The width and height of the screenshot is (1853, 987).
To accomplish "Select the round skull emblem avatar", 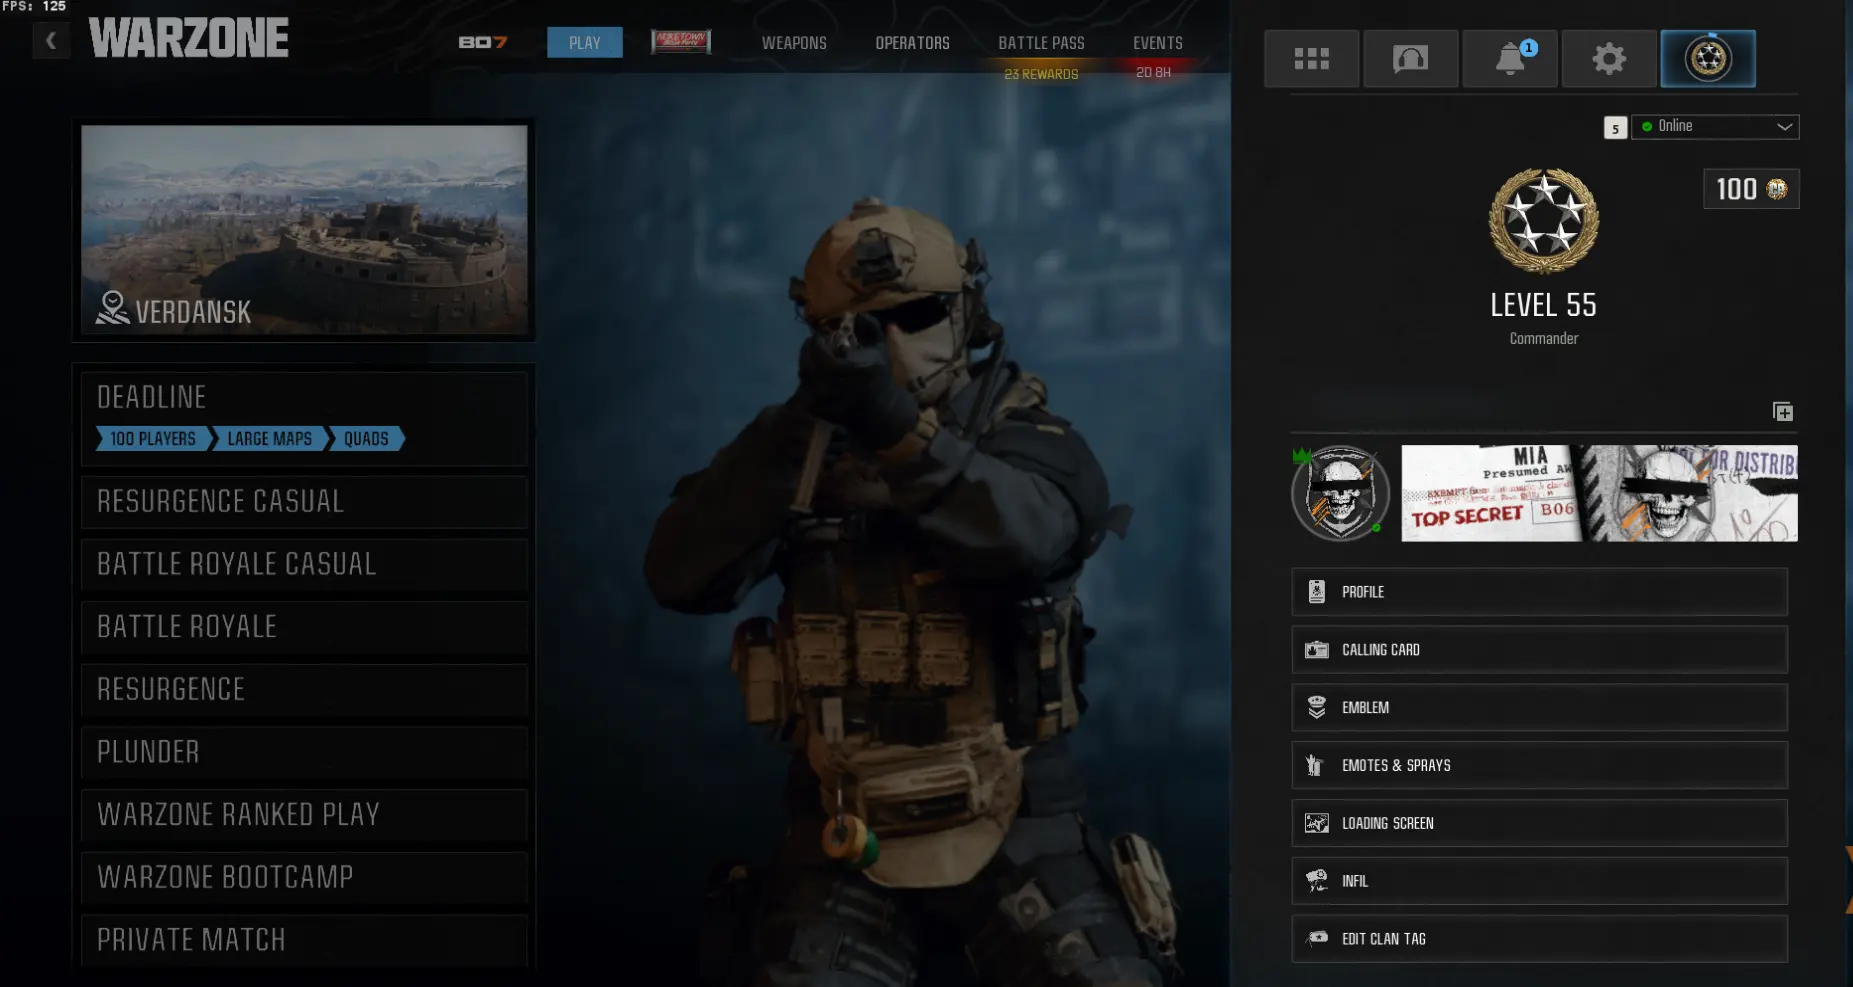I will [1340, 493].
